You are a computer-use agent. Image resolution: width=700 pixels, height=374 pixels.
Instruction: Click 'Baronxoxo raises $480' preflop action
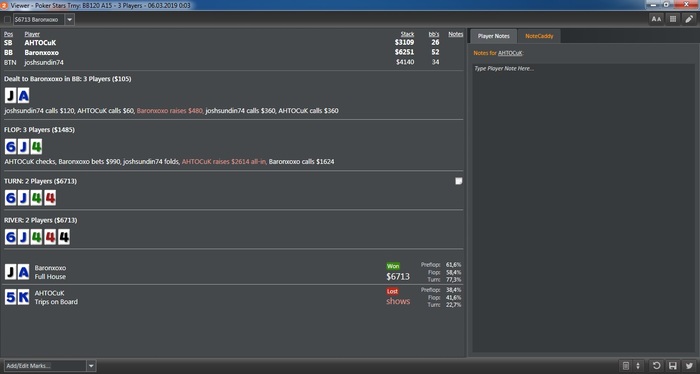pyautogui.click(x=170, y=111)
